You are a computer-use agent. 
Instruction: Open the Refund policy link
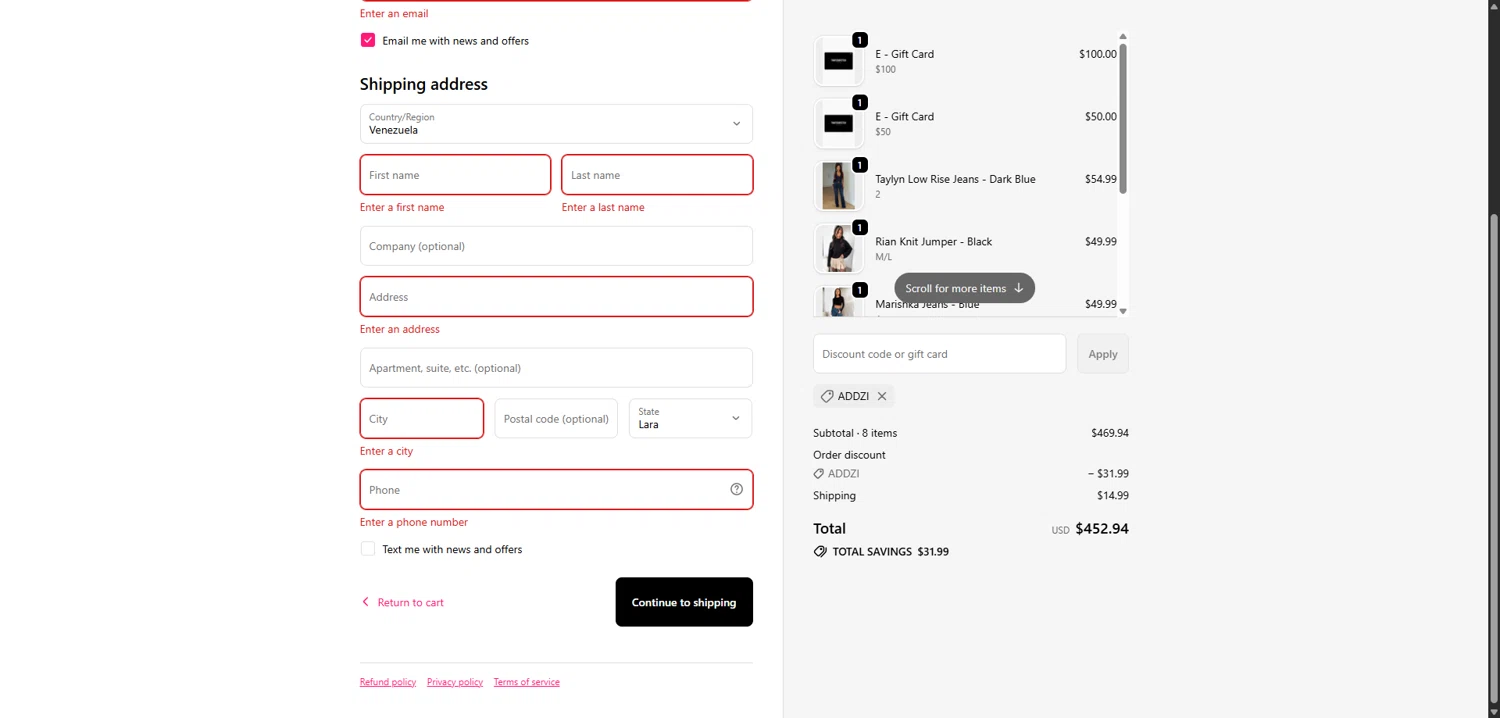click(x=388, y=682)
